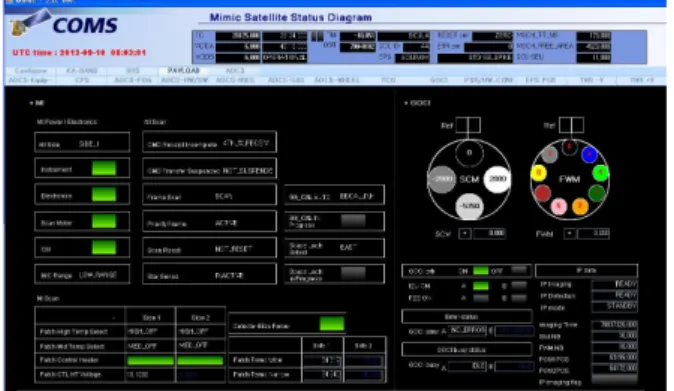This screenshot has height=391, width=674.
Task: Select the bottom light-gray SCM wheel circle
Action: pyautogui.click(x=469, y=206)
